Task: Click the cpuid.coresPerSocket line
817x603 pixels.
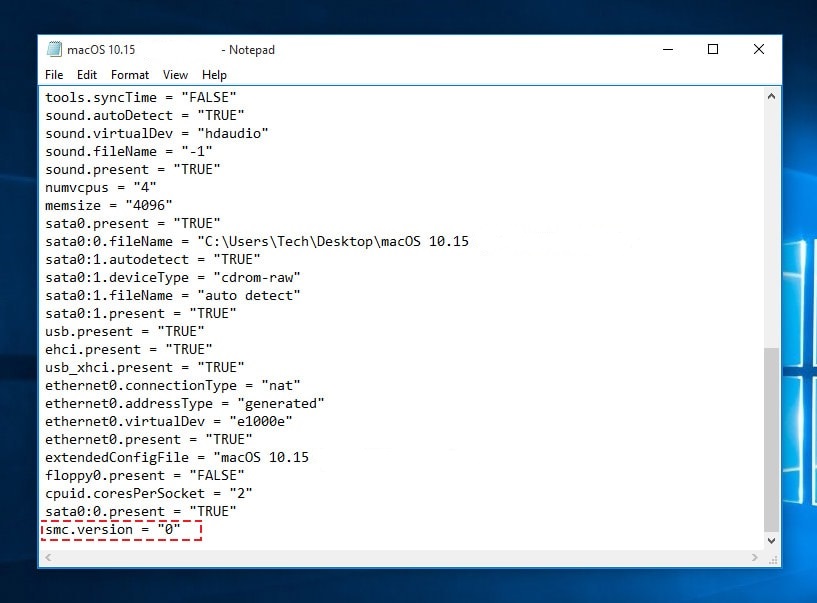Action: [150, 493]
